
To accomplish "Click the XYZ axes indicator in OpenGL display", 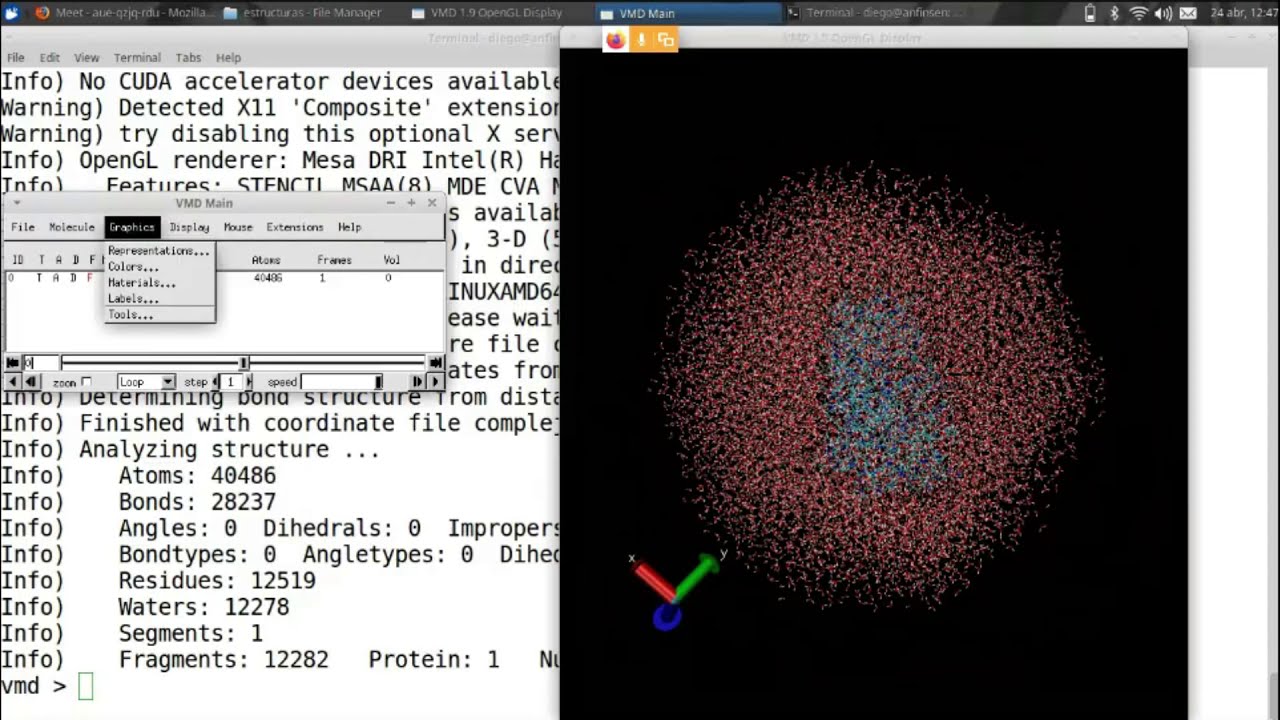I will [675, 590].
